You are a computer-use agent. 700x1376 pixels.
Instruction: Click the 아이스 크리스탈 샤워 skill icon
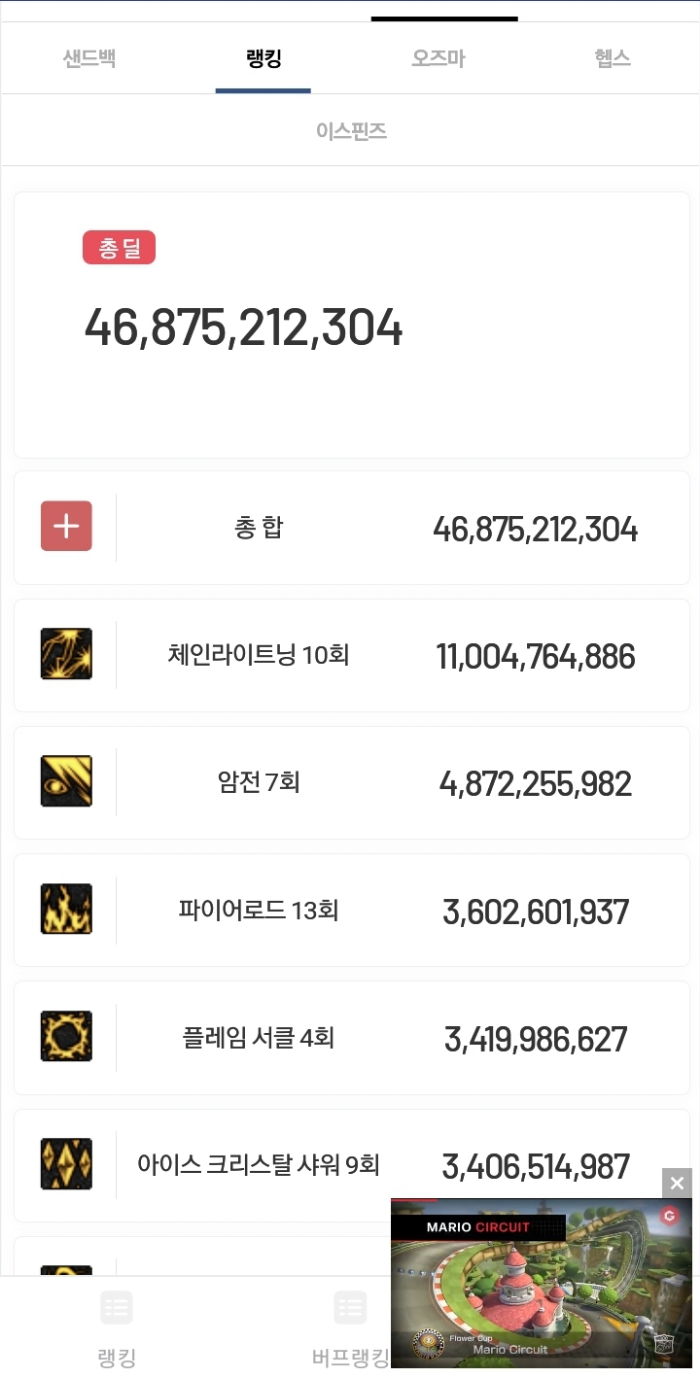click(x=66, y=1164)
